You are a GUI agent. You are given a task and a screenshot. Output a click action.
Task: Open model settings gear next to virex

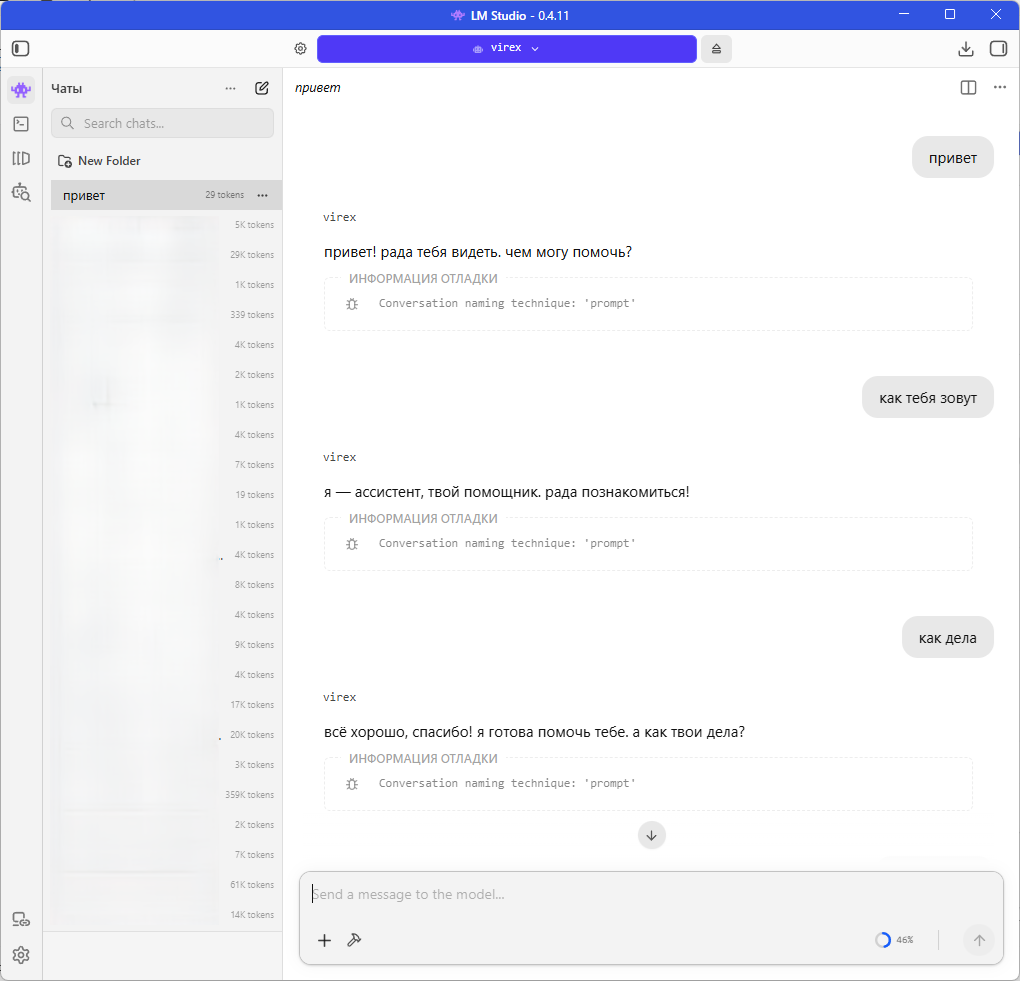301,49
